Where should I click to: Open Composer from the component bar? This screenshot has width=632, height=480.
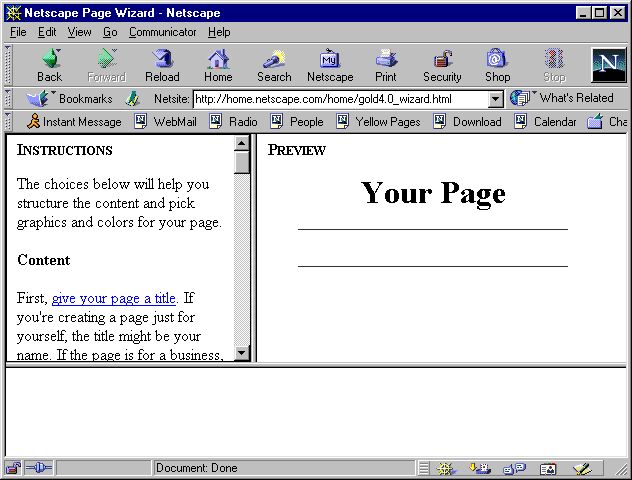582,468
